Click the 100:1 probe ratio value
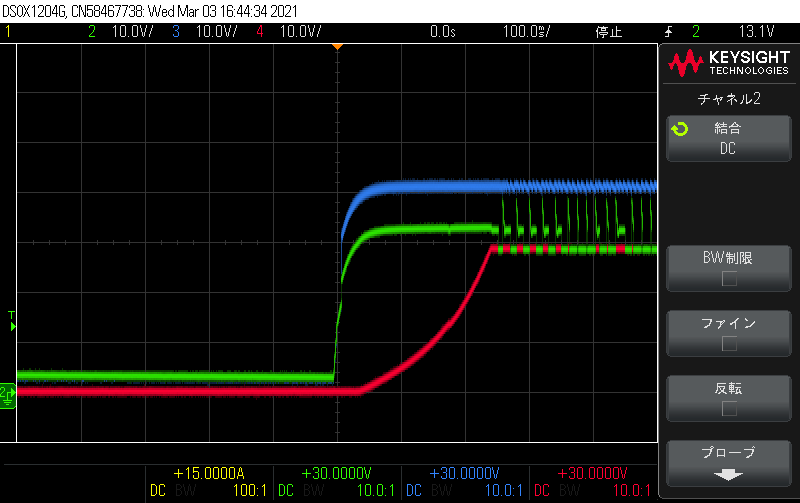Image resolution: width=800 pixels, height=503 pixels. point(250,491)
